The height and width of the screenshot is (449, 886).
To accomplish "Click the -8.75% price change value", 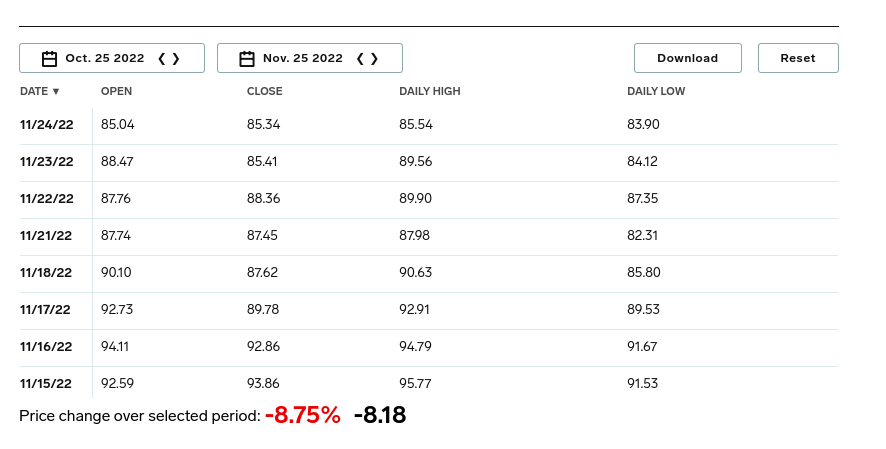I will tap(303, 415).
